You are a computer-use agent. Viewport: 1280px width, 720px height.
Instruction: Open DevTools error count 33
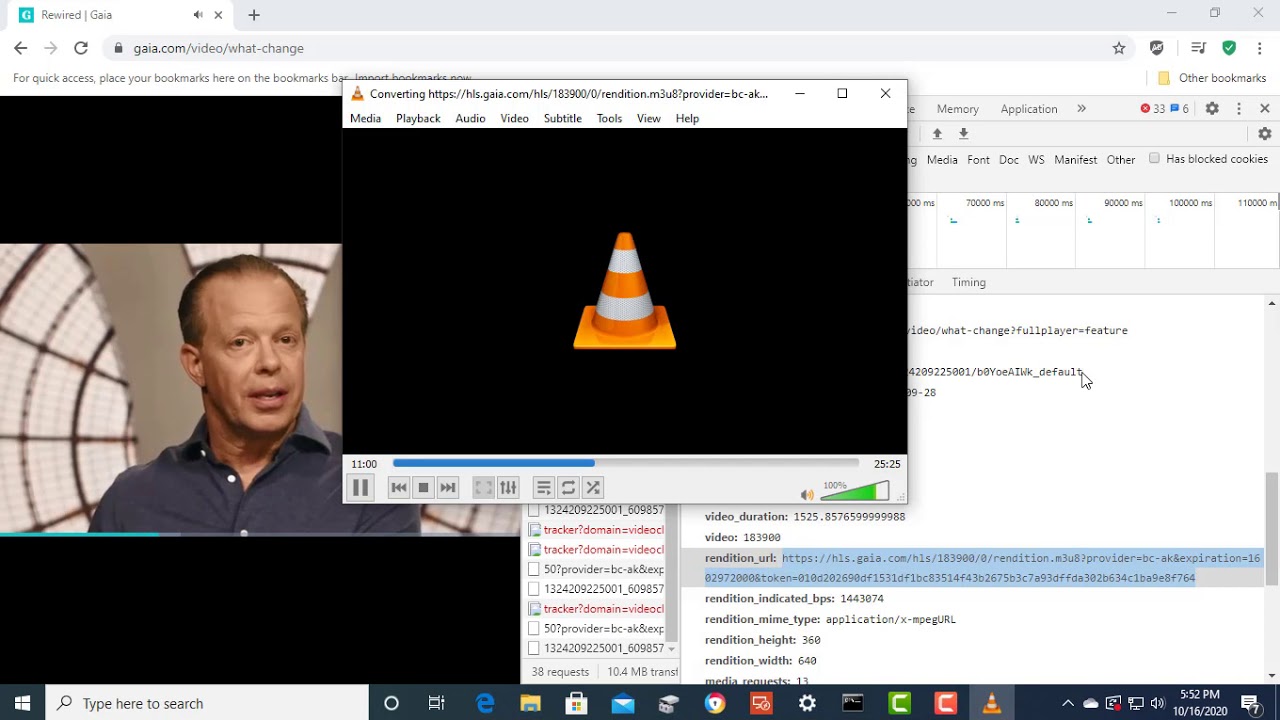pos(1152,109)
